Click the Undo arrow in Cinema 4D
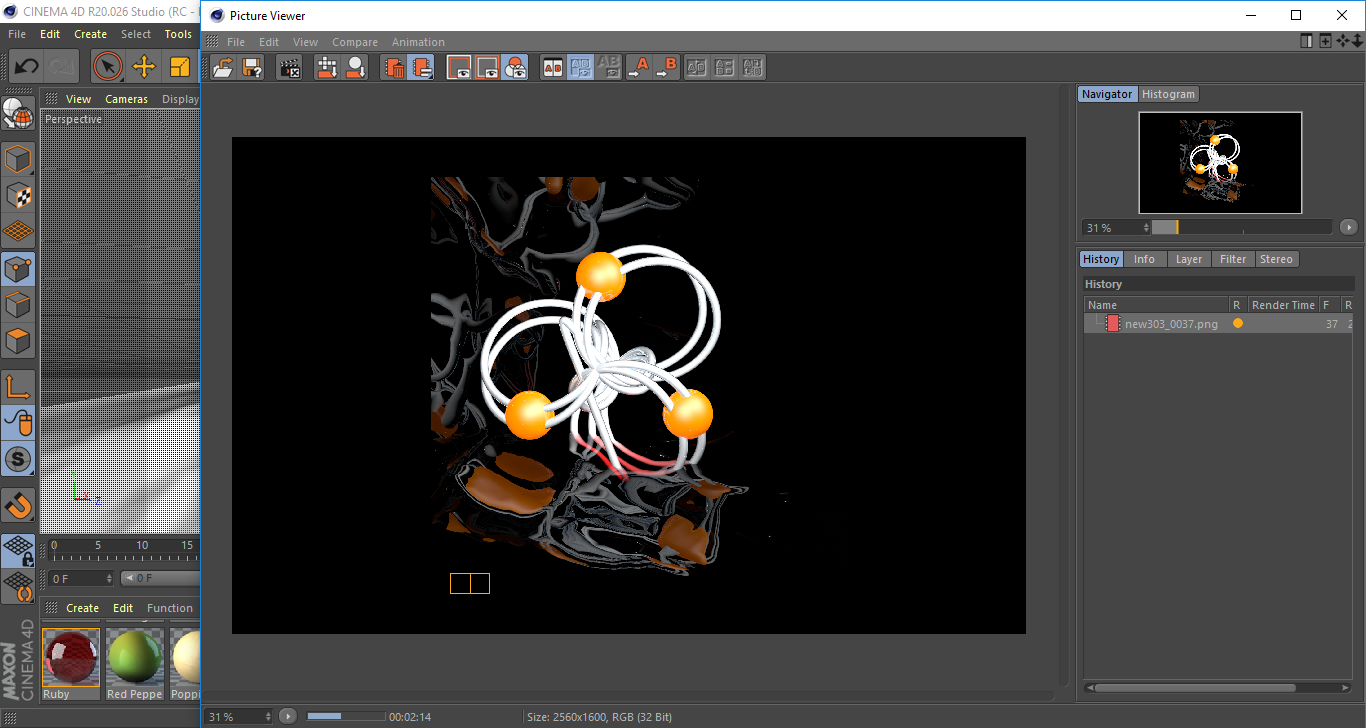 [x=26, y=67]
